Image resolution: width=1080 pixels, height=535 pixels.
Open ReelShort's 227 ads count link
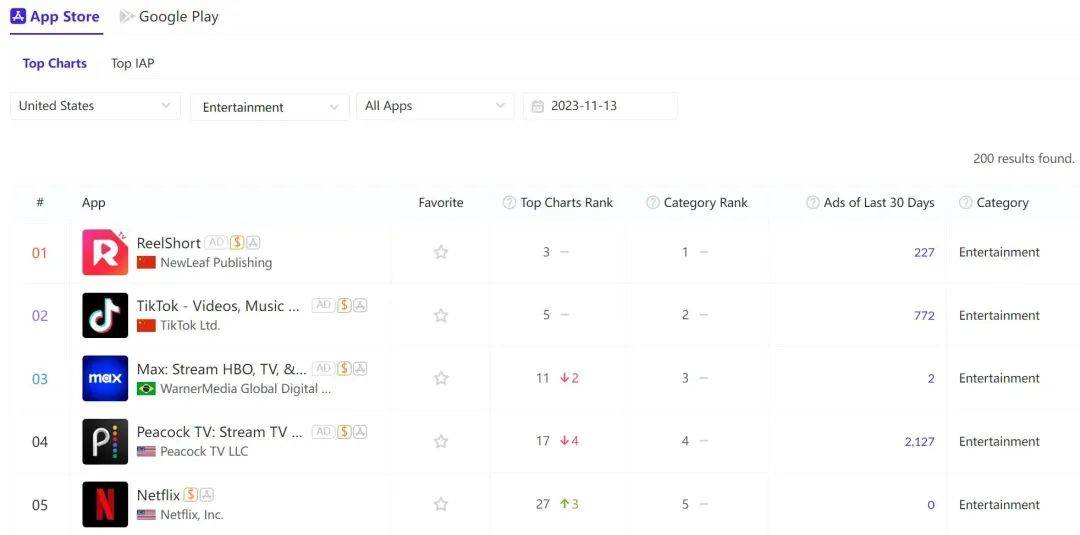923,252
